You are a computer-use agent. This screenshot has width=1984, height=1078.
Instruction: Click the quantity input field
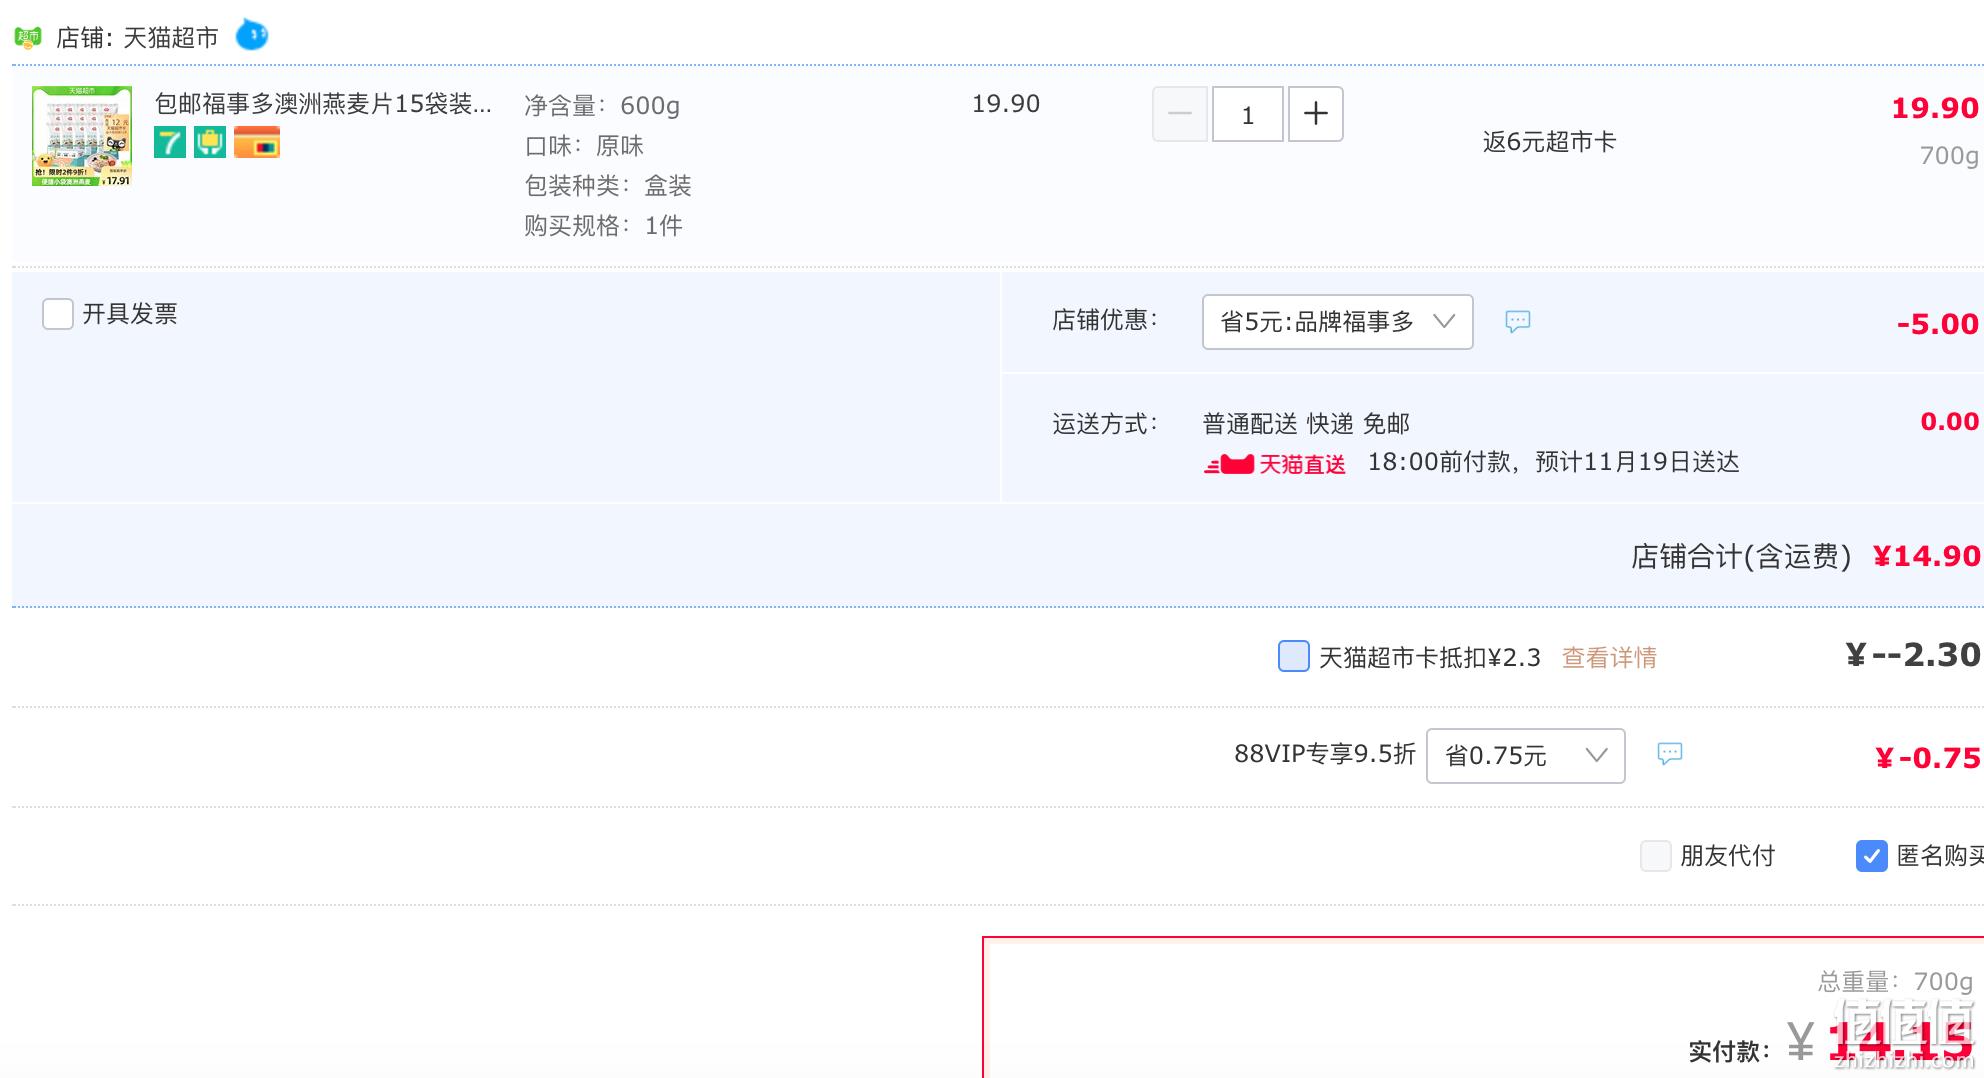[1248, 114]
